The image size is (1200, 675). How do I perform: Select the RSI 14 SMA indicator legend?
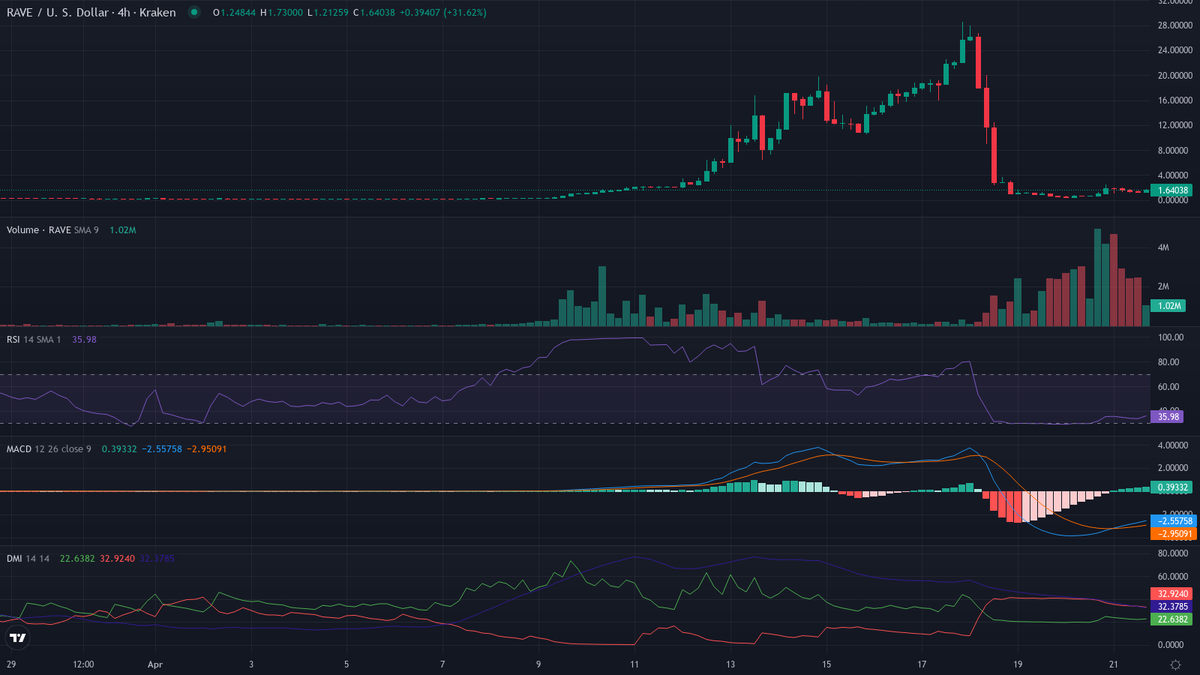click(34, 339)
